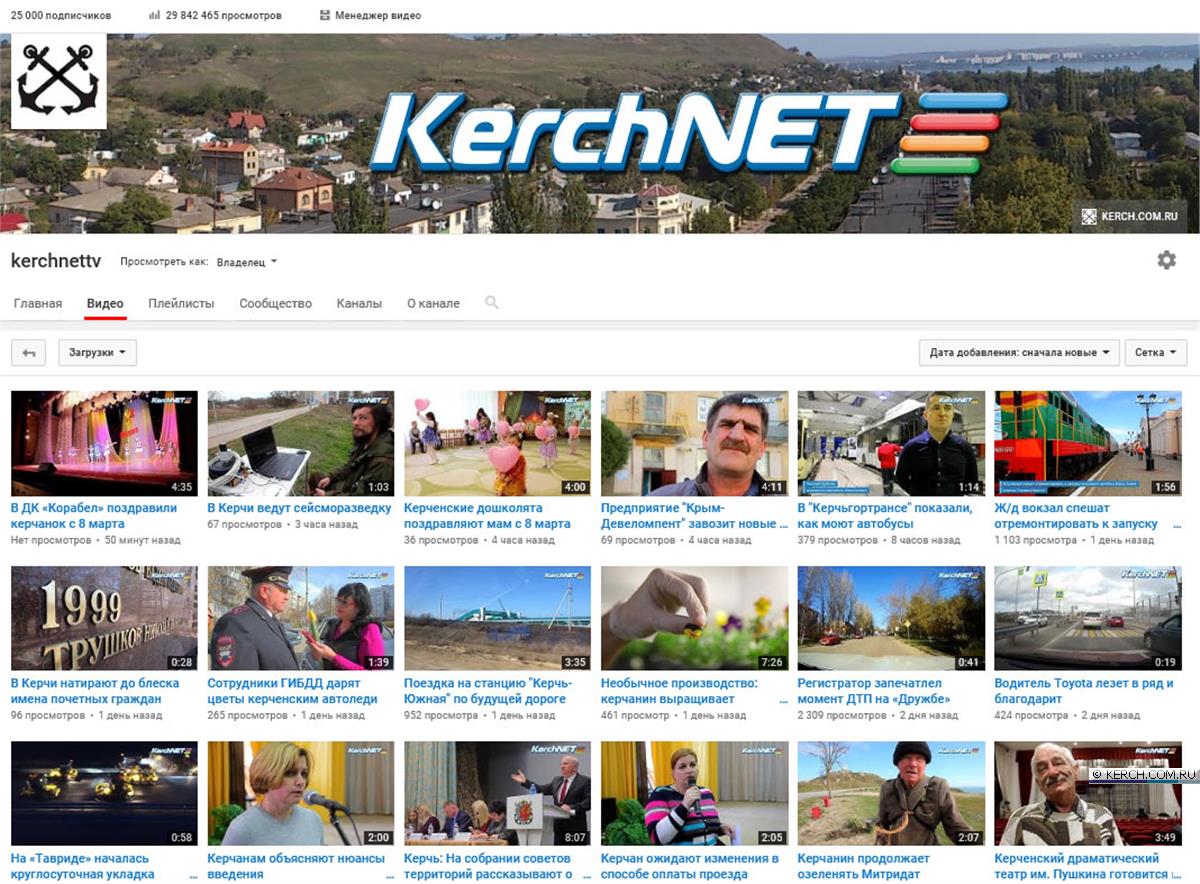This screenshot has width=1200, height=884.
Task: Click the police officer interview thumbnail 1:39
Action: pos(301,619)
